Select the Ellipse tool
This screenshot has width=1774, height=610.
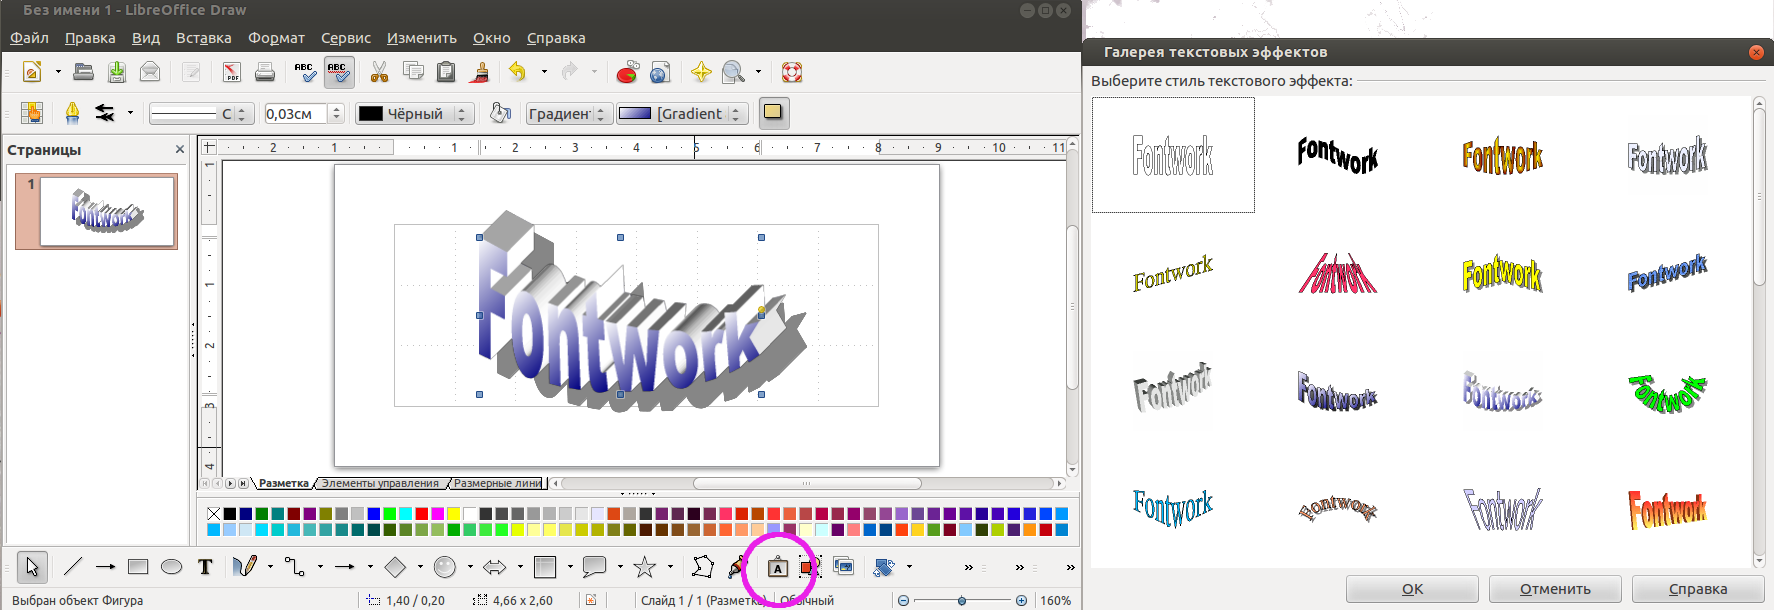coord(172,567)
